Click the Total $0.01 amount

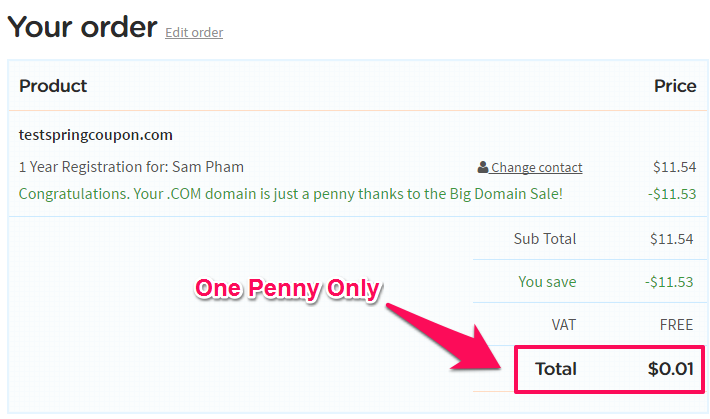click(x=671, y=369)
